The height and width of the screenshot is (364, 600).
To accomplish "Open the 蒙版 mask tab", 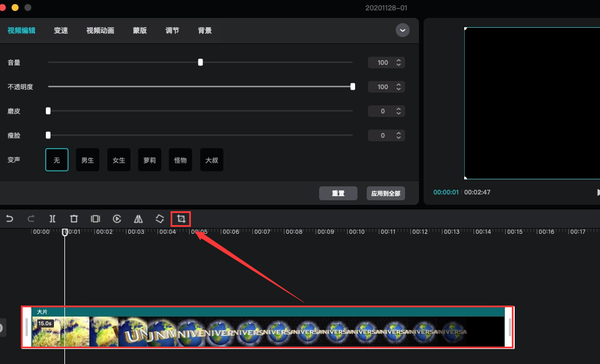I will click(x=140, y=31).
